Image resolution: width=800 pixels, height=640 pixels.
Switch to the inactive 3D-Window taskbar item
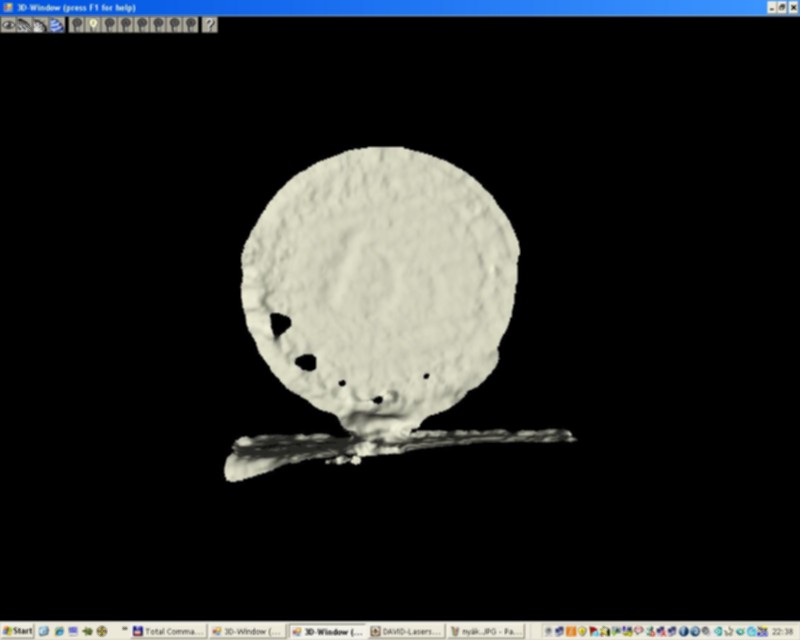click(x=248, y=631)
